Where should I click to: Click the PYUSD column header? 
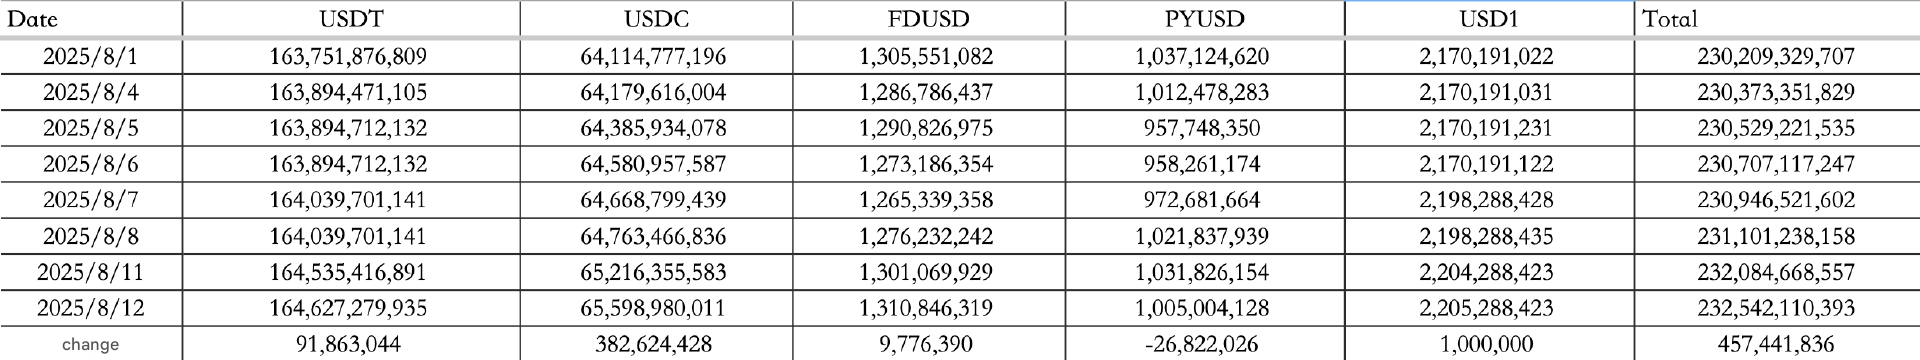pyautogui.click(x=1204, y=19)
